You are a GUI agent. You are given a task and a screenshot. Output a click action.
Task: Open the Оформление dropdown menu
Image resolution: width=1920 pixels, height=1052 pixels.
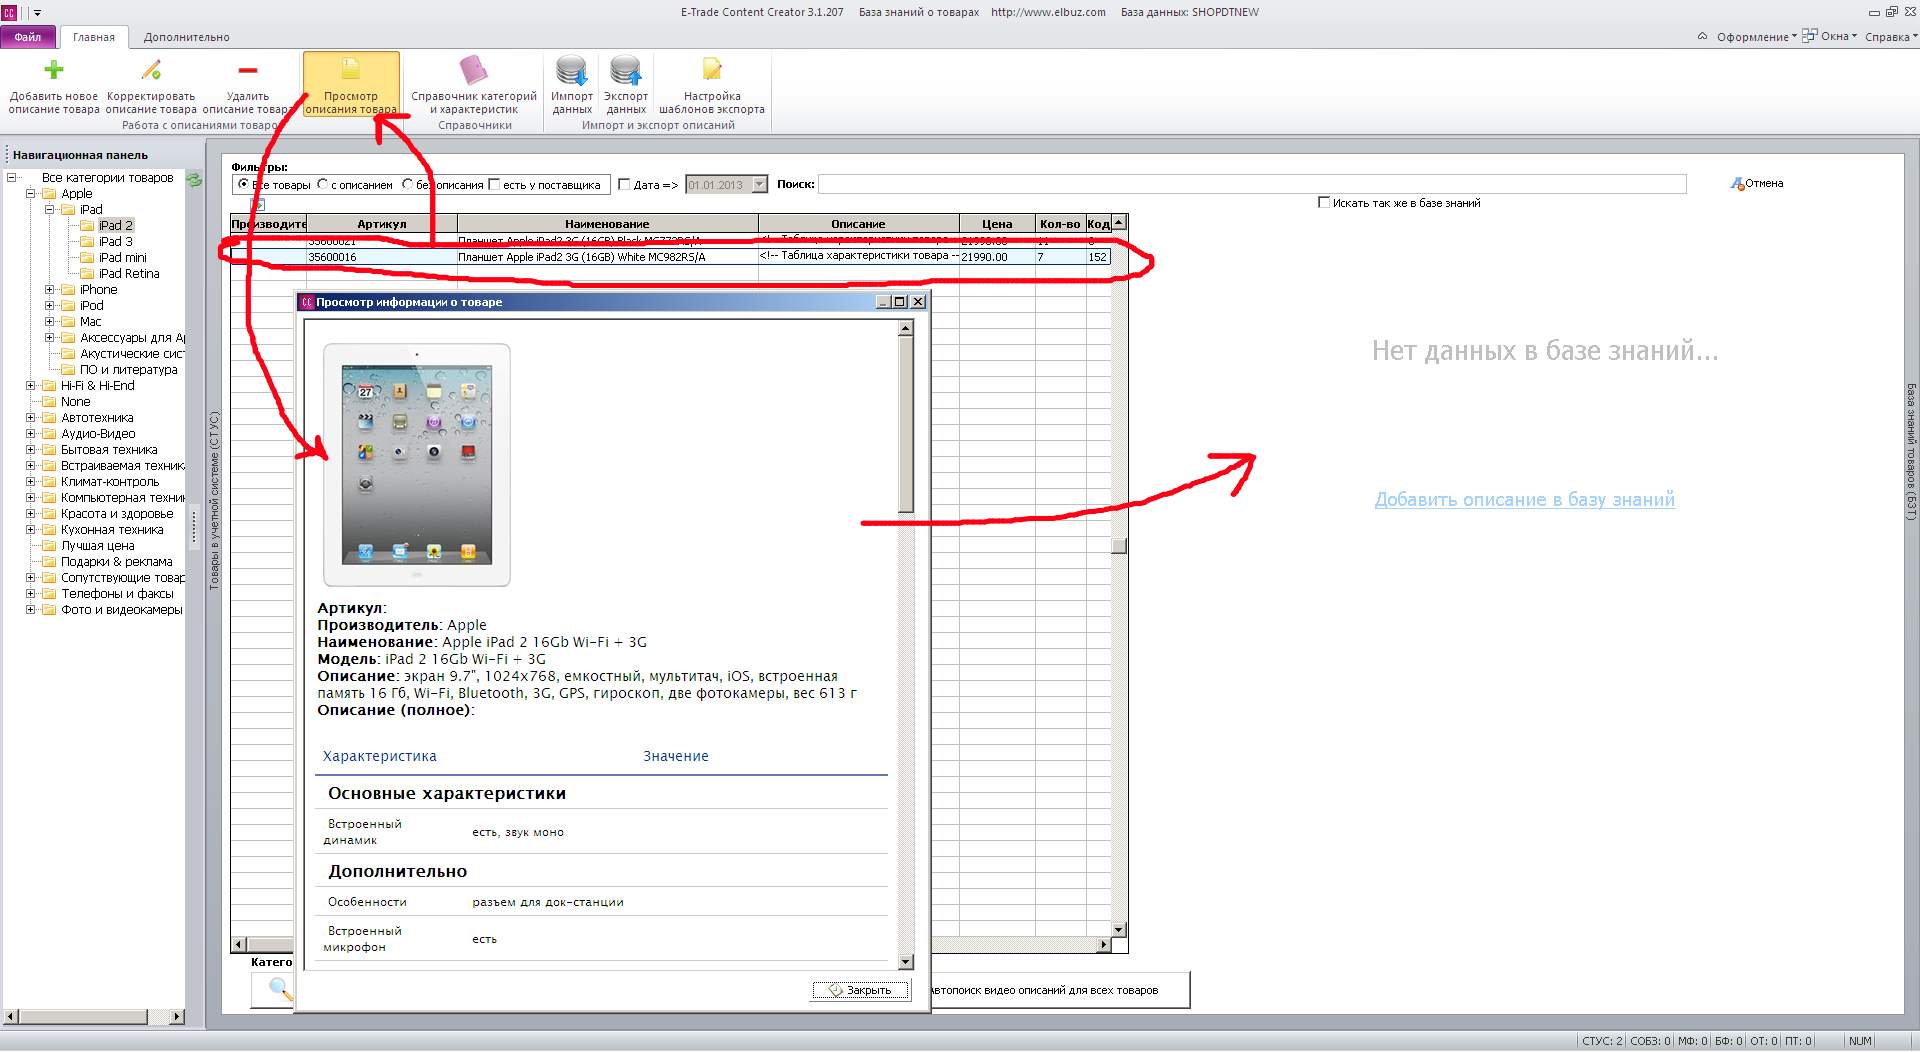[1757, 37]
